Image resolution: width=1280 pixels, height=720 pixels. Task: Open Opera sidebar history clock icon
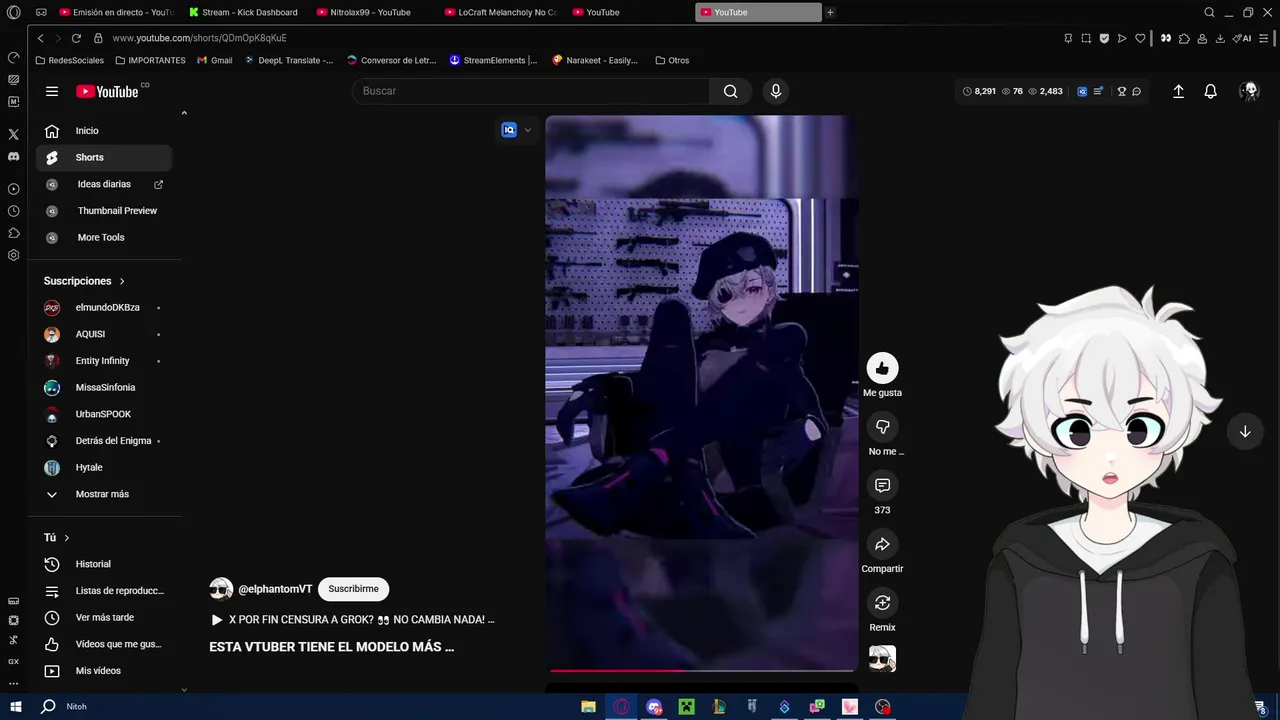click(13, 211)
